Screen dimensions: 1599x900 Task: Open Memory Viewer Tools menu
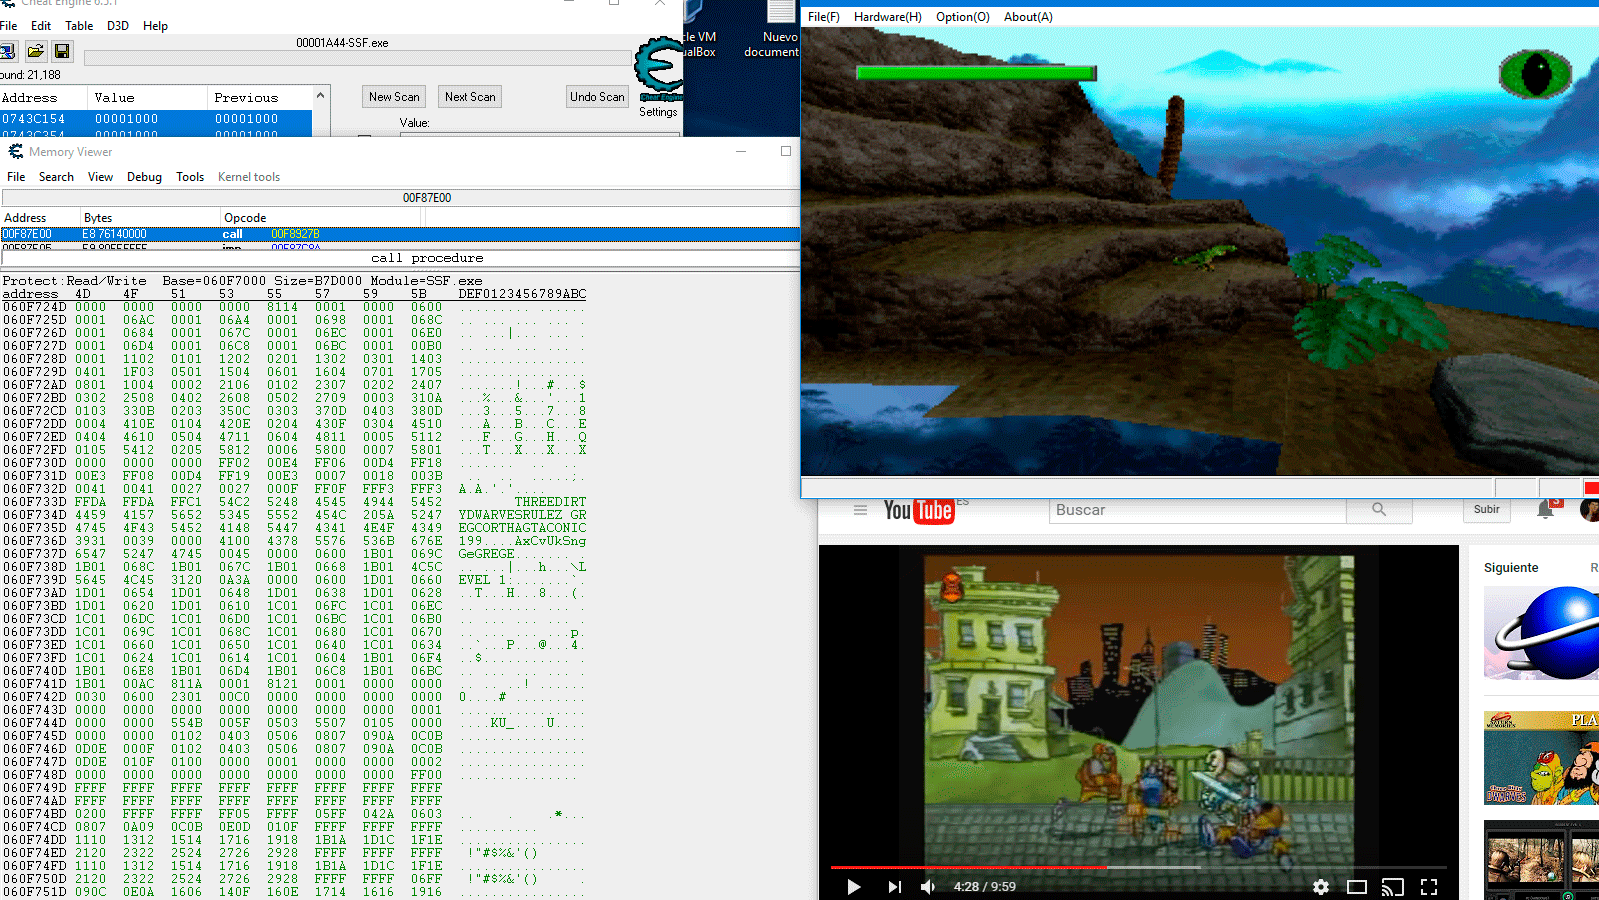point(190,177)
